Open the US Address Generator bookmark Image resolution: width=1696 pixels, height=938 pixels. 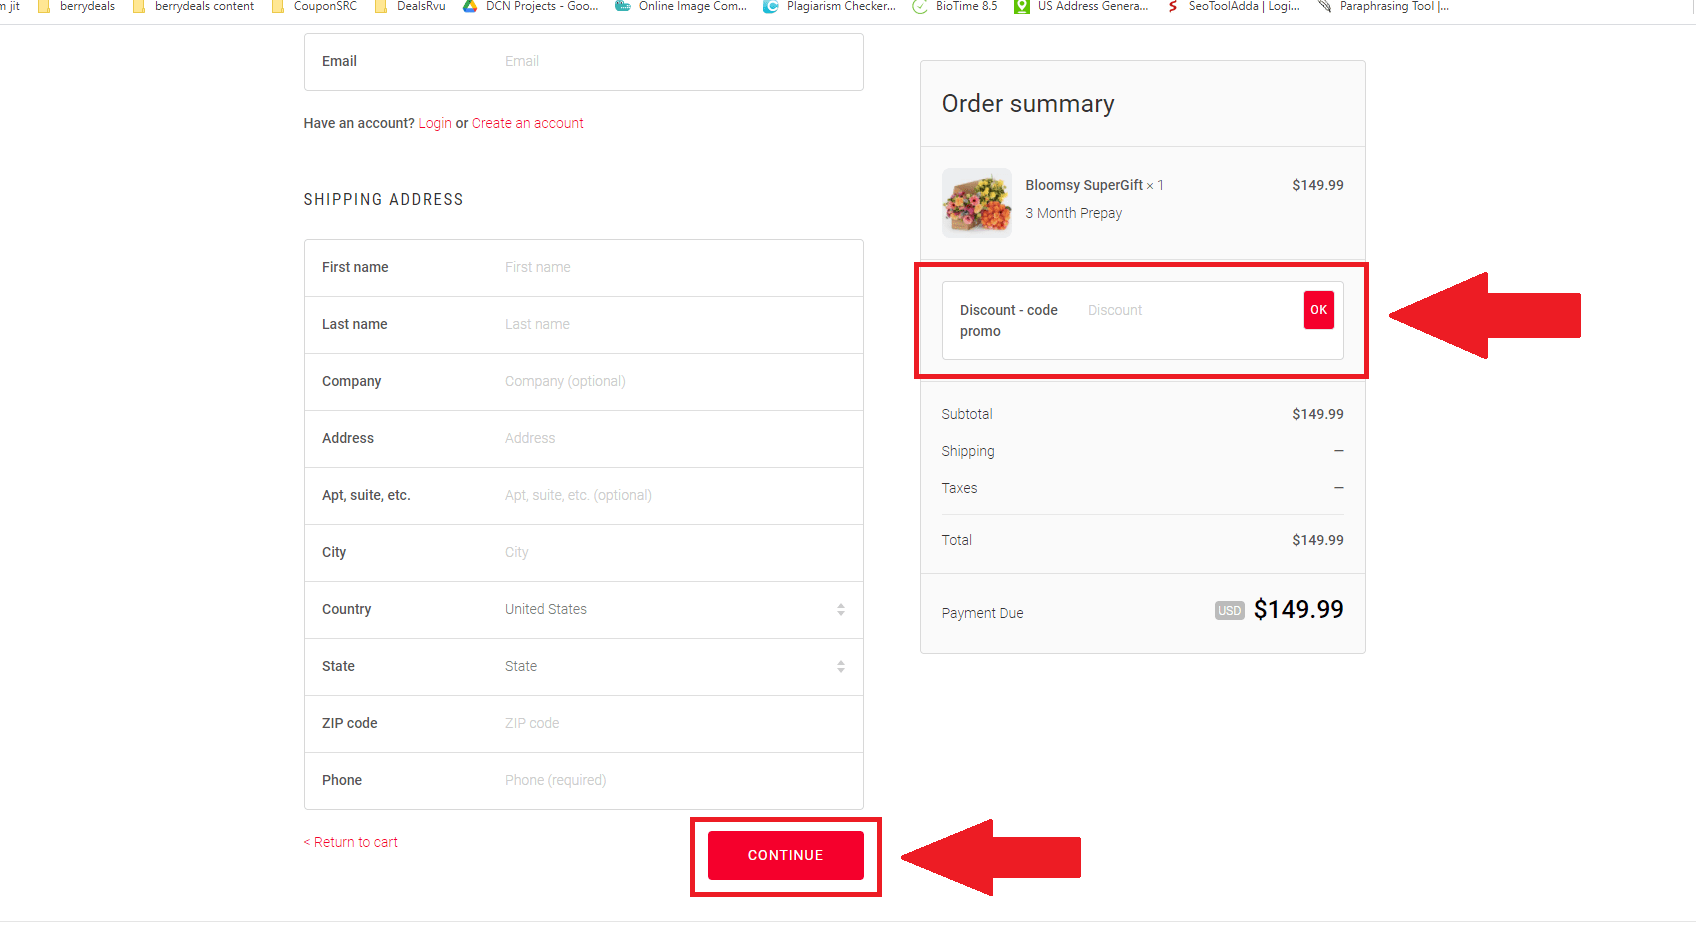[x=1081, y=6]
